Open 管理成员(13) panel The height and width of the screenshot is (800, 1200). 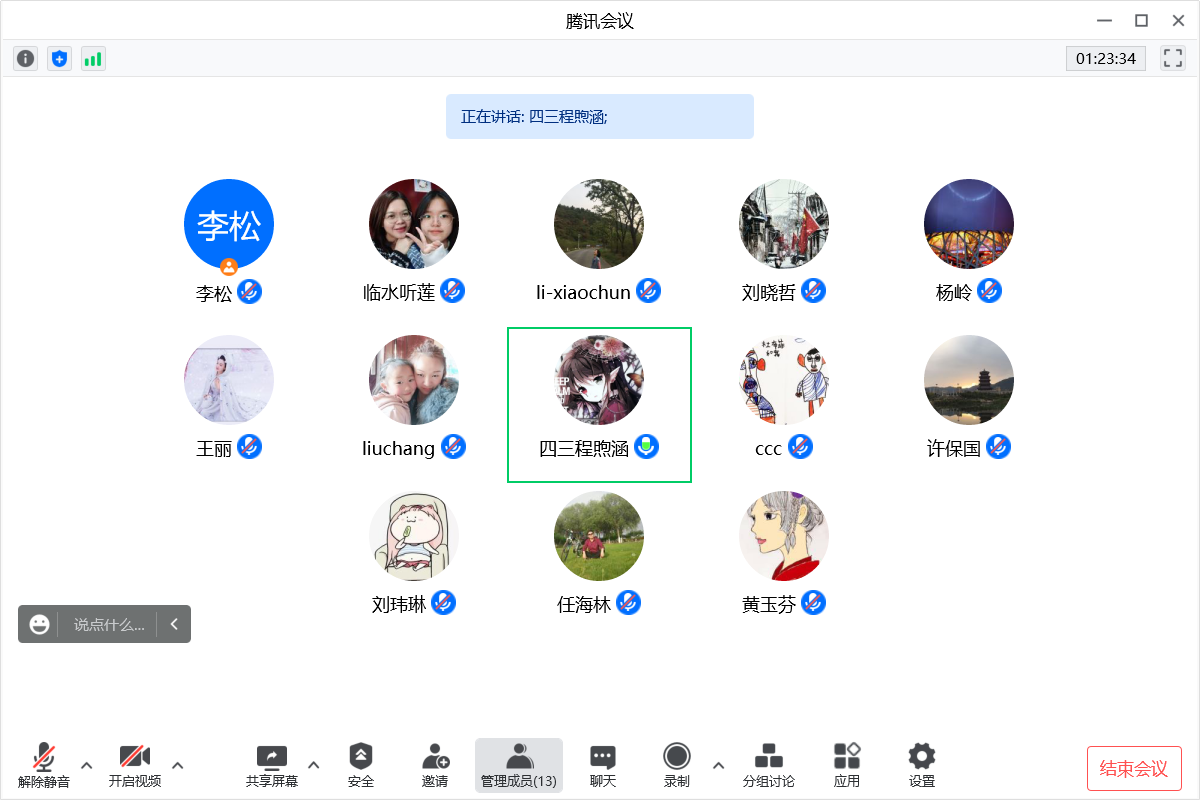[x=519, y=766]
